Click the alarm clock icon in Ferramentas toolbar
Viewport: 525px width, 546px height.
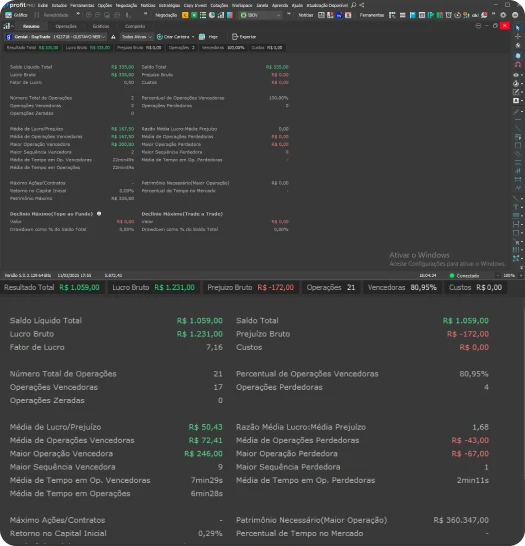point(448,15)
